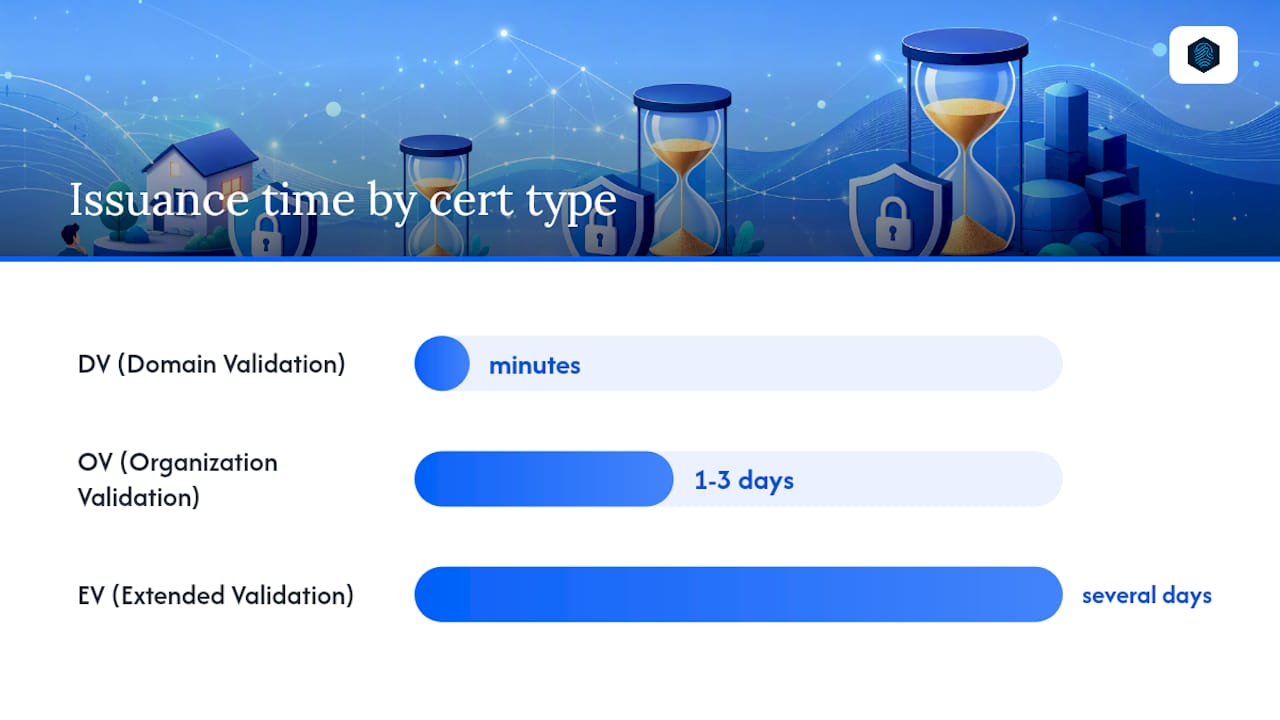Click the fingerprint logo icon
This screenshot has width=1280, height=720.
[1203, 55]
